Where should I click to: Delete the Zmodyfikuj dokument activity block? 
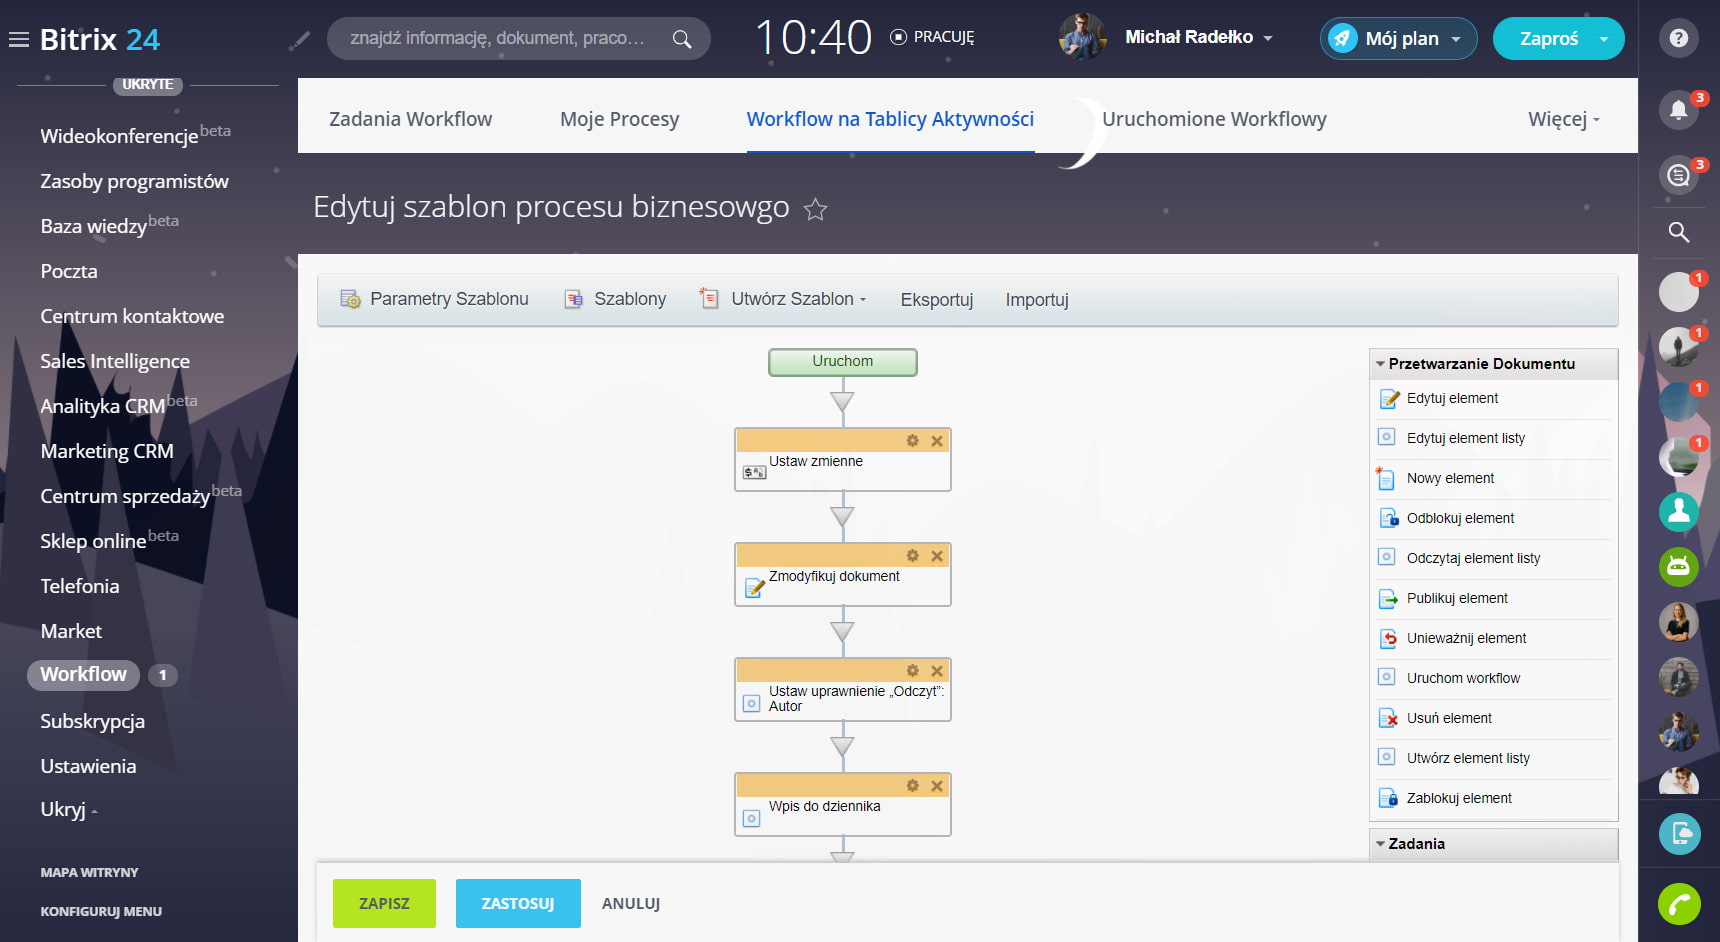[937, 556]
